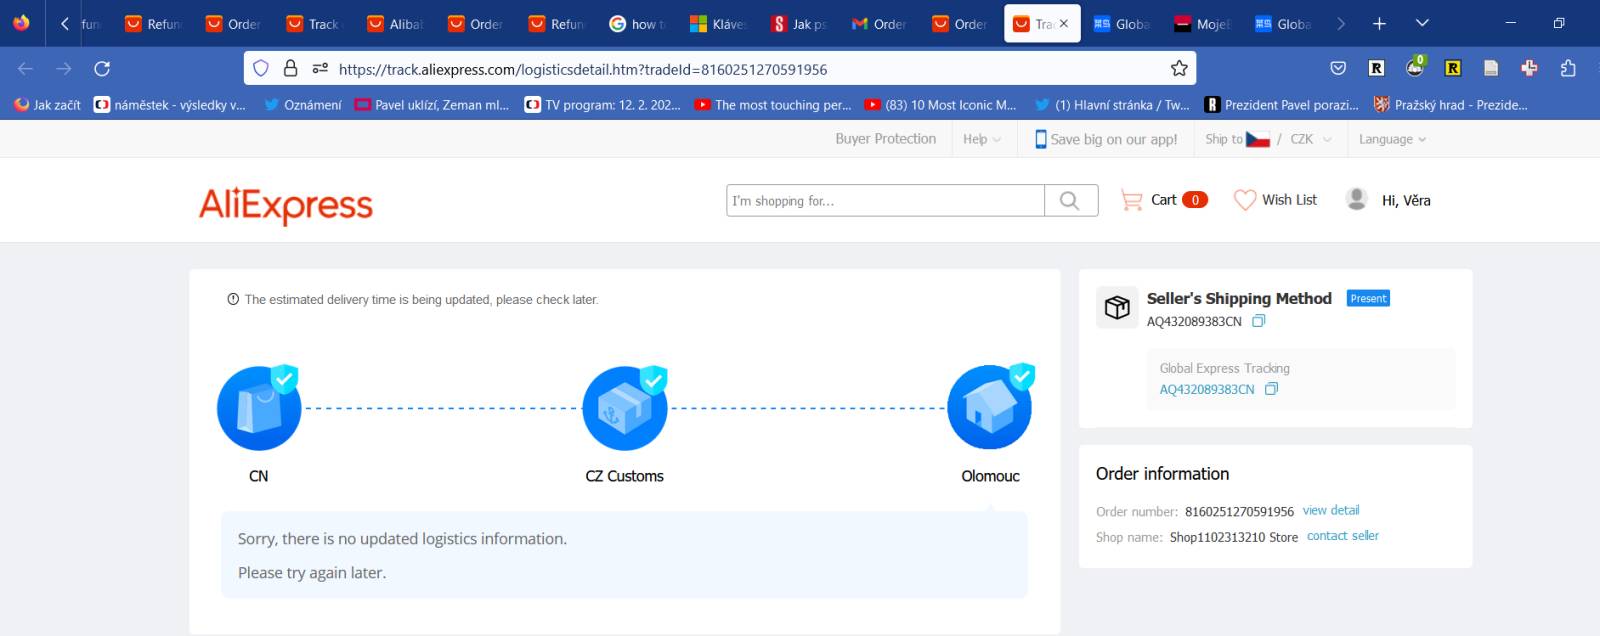This screenshot has width=1600, height=636.
Task: Switch to the Kláves tab
Action: click(719, 23)
